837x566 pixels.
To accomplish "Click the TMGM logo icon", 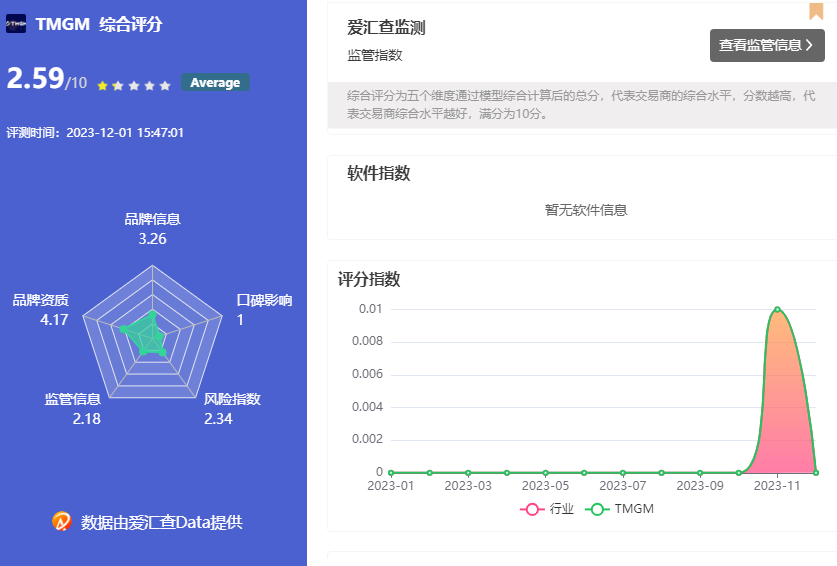I will (16, 24).
